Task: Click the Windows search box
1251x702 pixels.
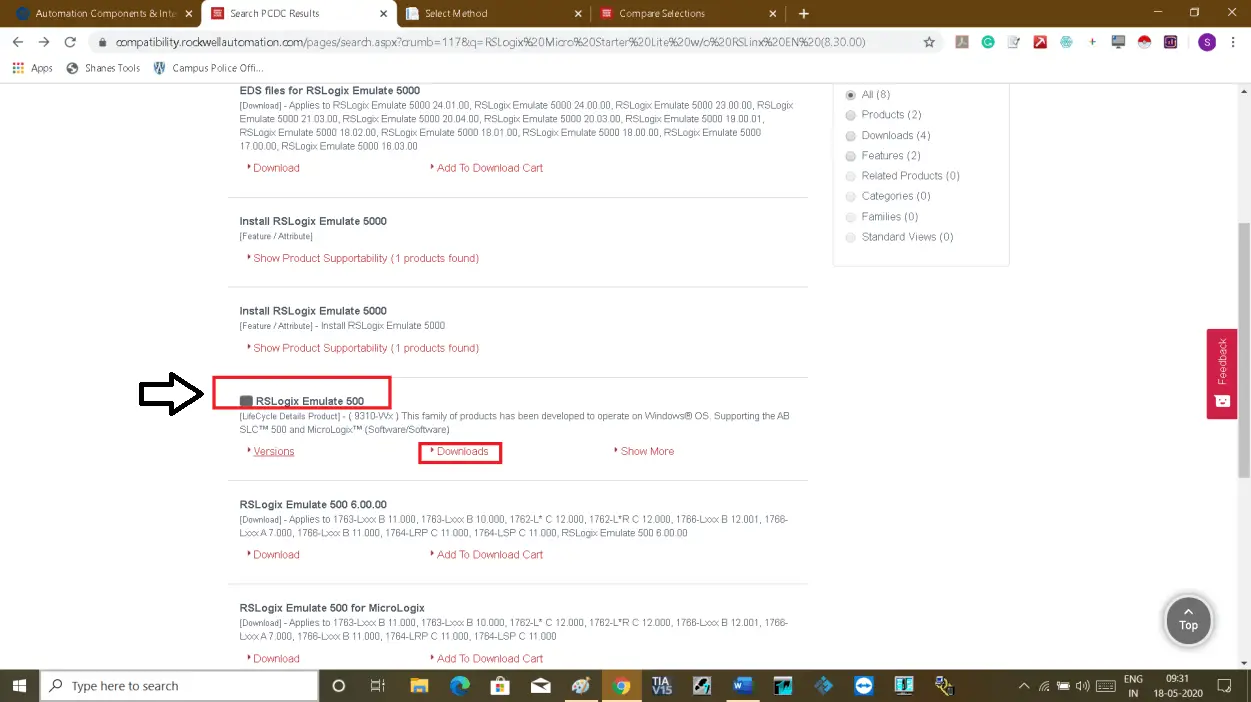Action: tap(179, 686)
